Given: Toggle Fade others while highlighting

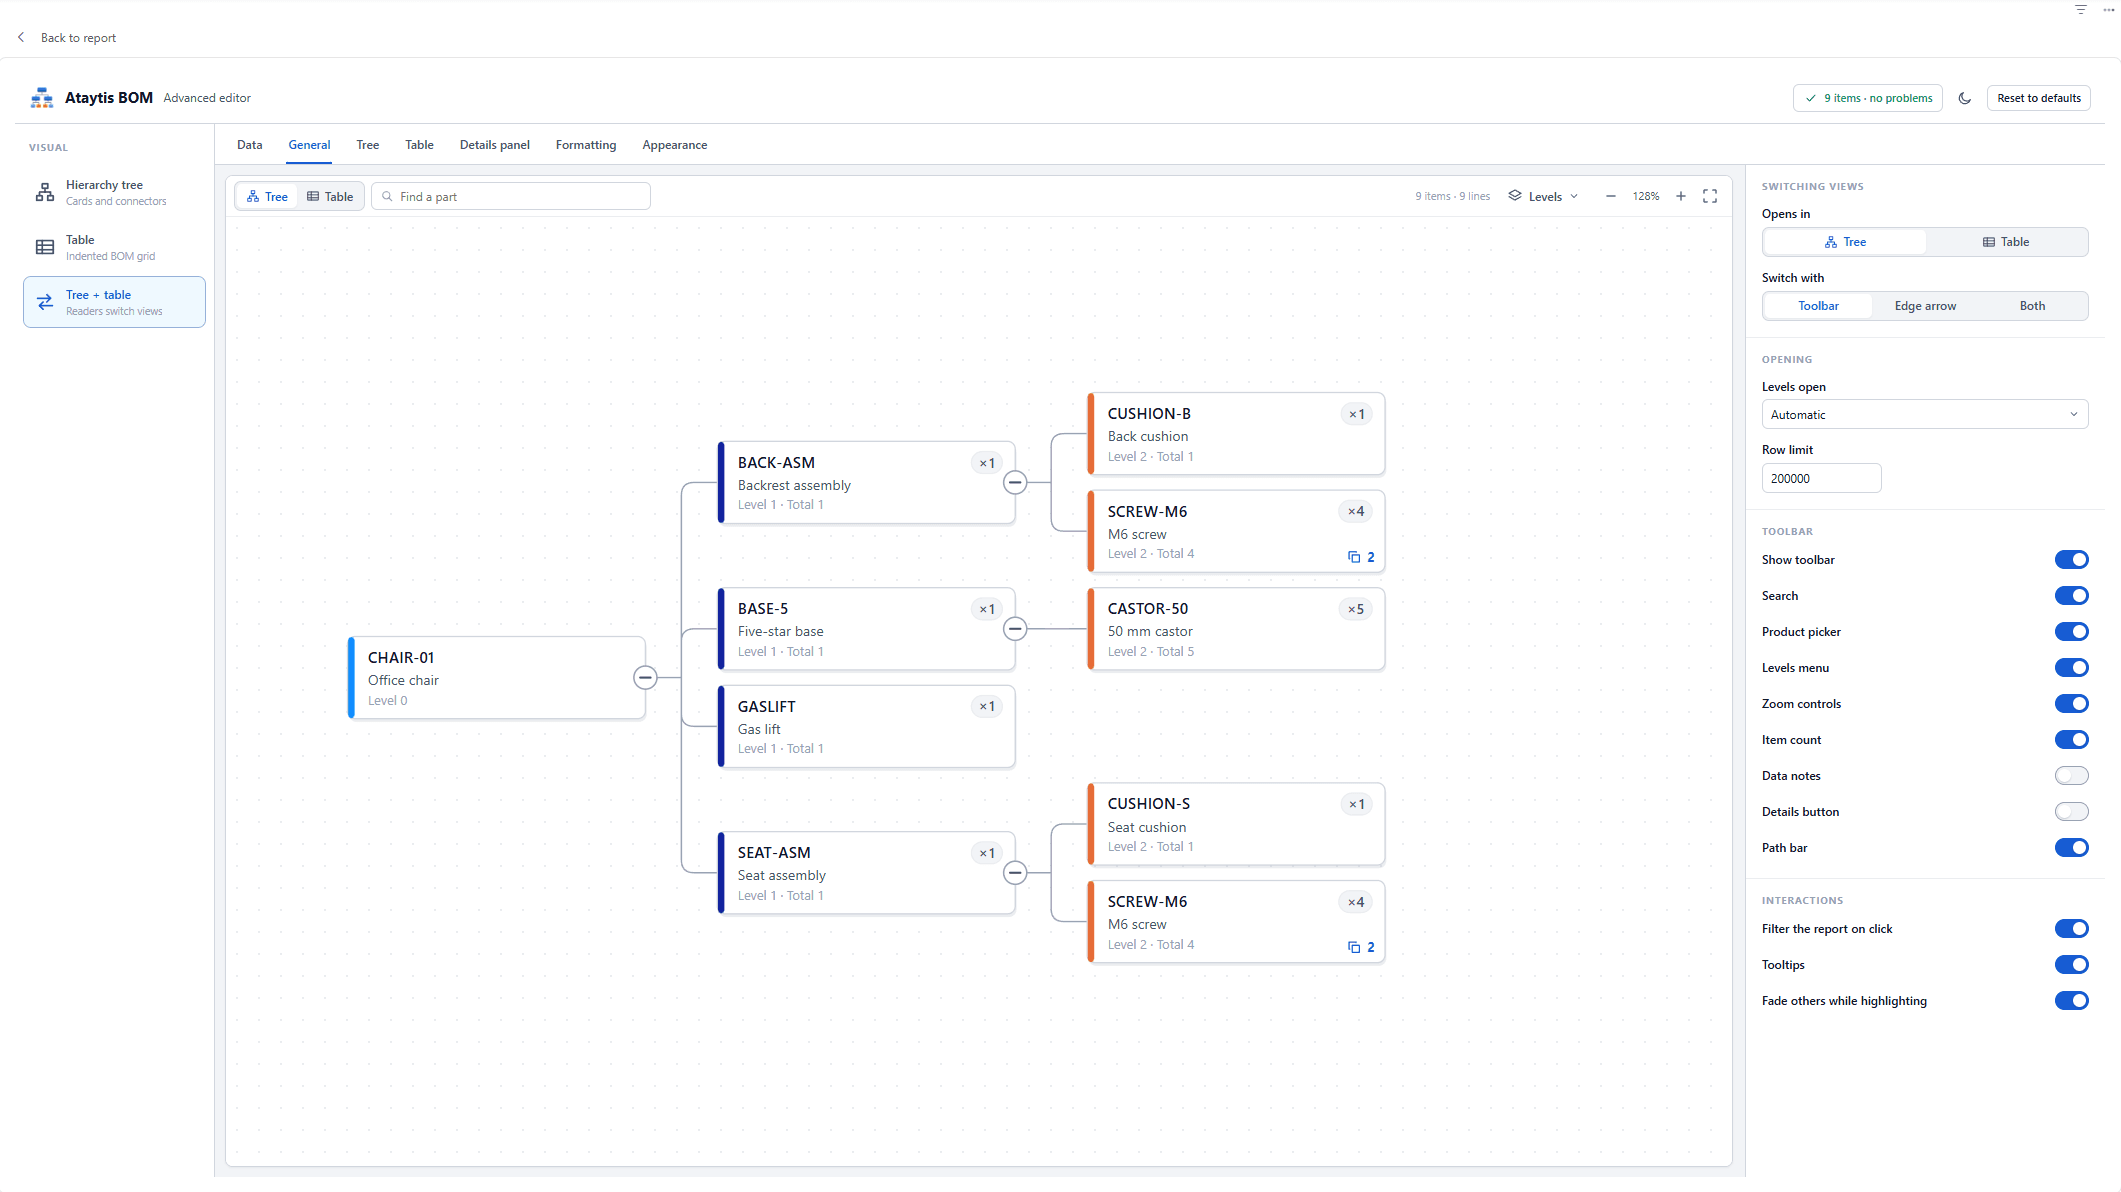Looking at the screenshot, I should click(x=2072, y=1001).
